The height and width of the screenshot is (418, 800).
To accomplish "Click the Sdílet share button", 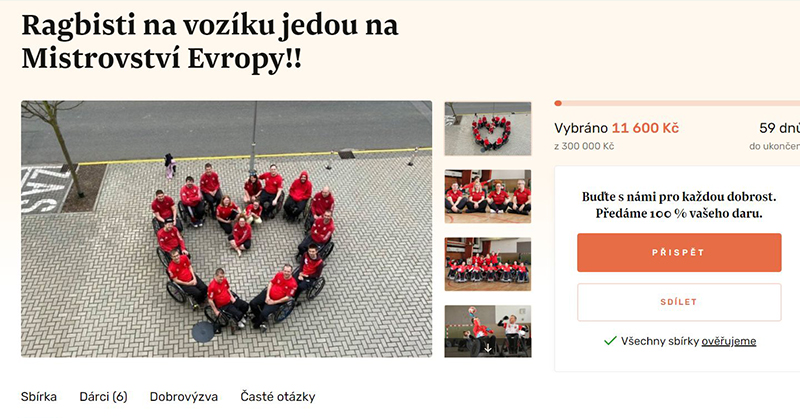I will [679, 302].
